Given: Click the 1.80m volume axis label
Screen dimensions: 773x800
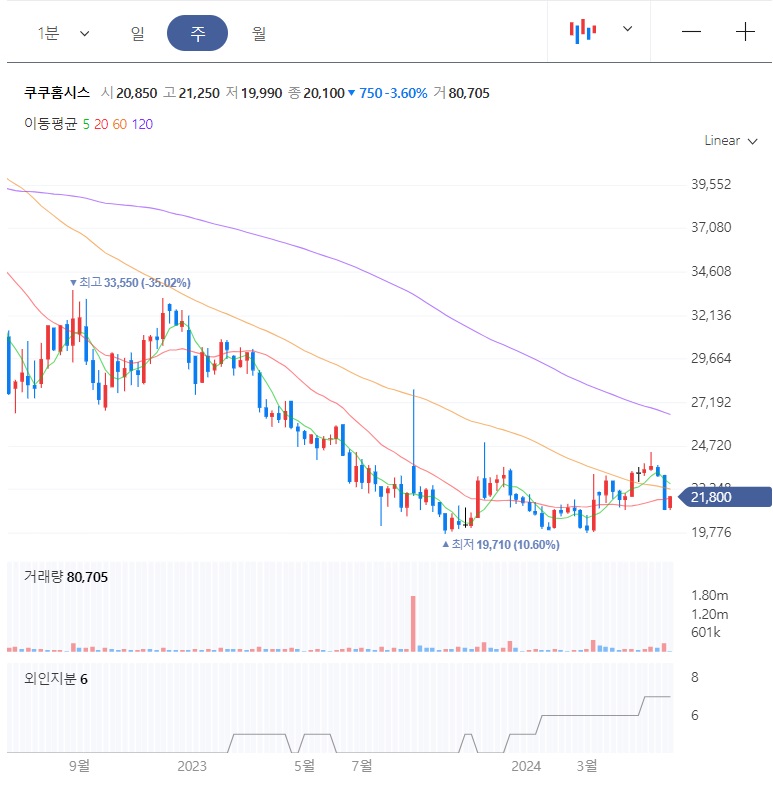Looking at the screenshot, I should tap(709, 595).
